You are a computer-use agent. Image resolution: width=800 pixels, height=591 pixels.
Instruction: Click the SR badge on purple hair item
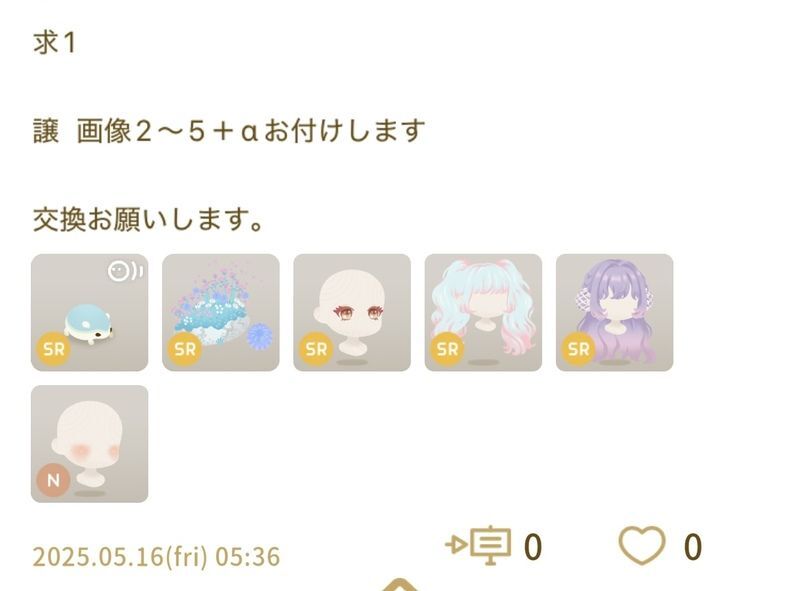coord(579,349)
